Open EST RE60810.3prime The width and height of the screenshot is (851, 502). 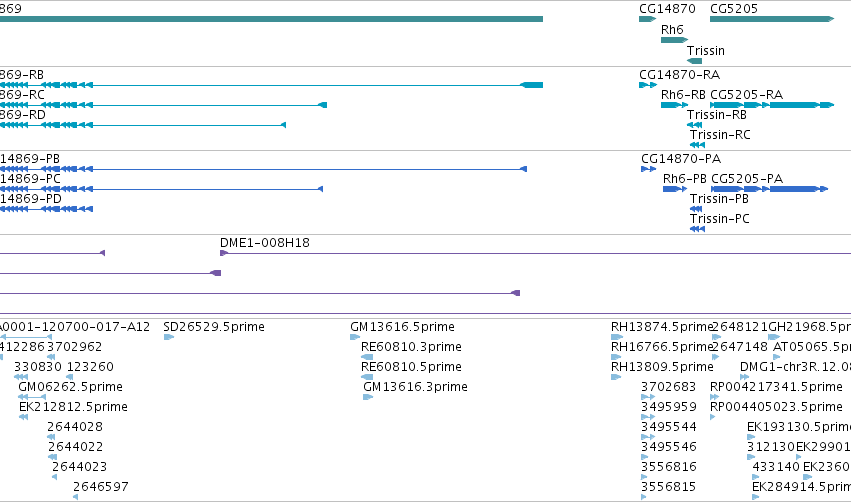[367, 357]
